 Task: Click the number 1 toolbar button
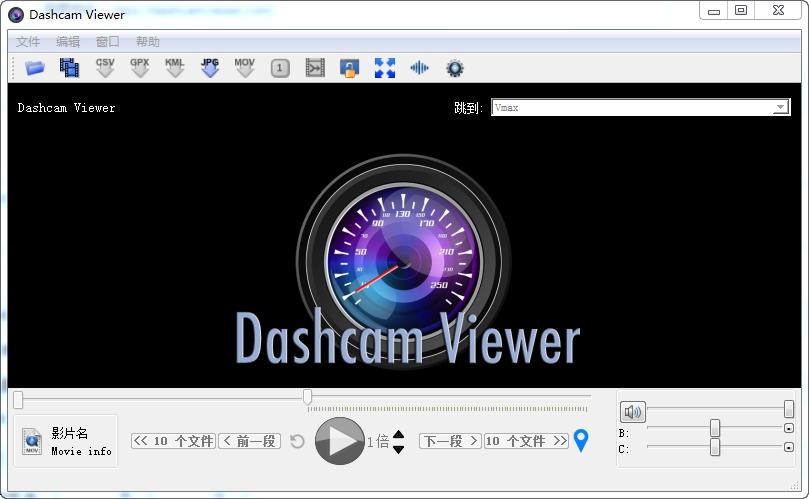pyautogui.click(x=280, y=68)
